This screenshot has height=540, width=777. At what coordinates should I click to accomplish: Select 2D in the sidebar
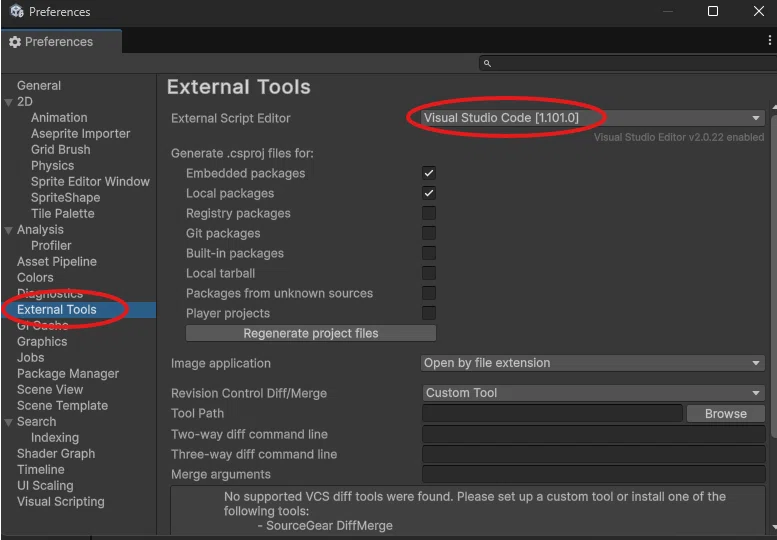[x=25, y=102]
